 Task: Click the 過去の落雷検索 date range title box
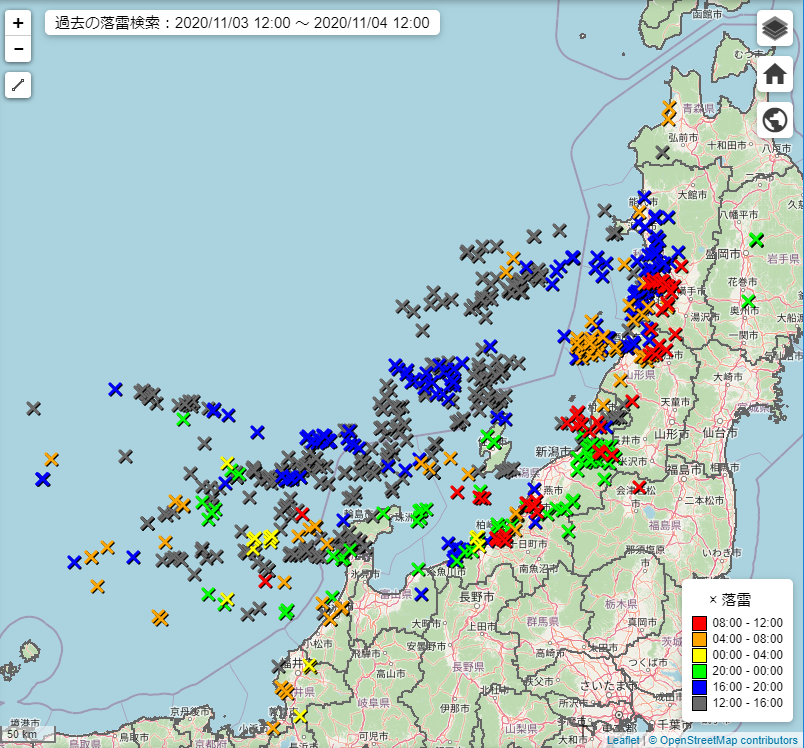pos(242,23)
